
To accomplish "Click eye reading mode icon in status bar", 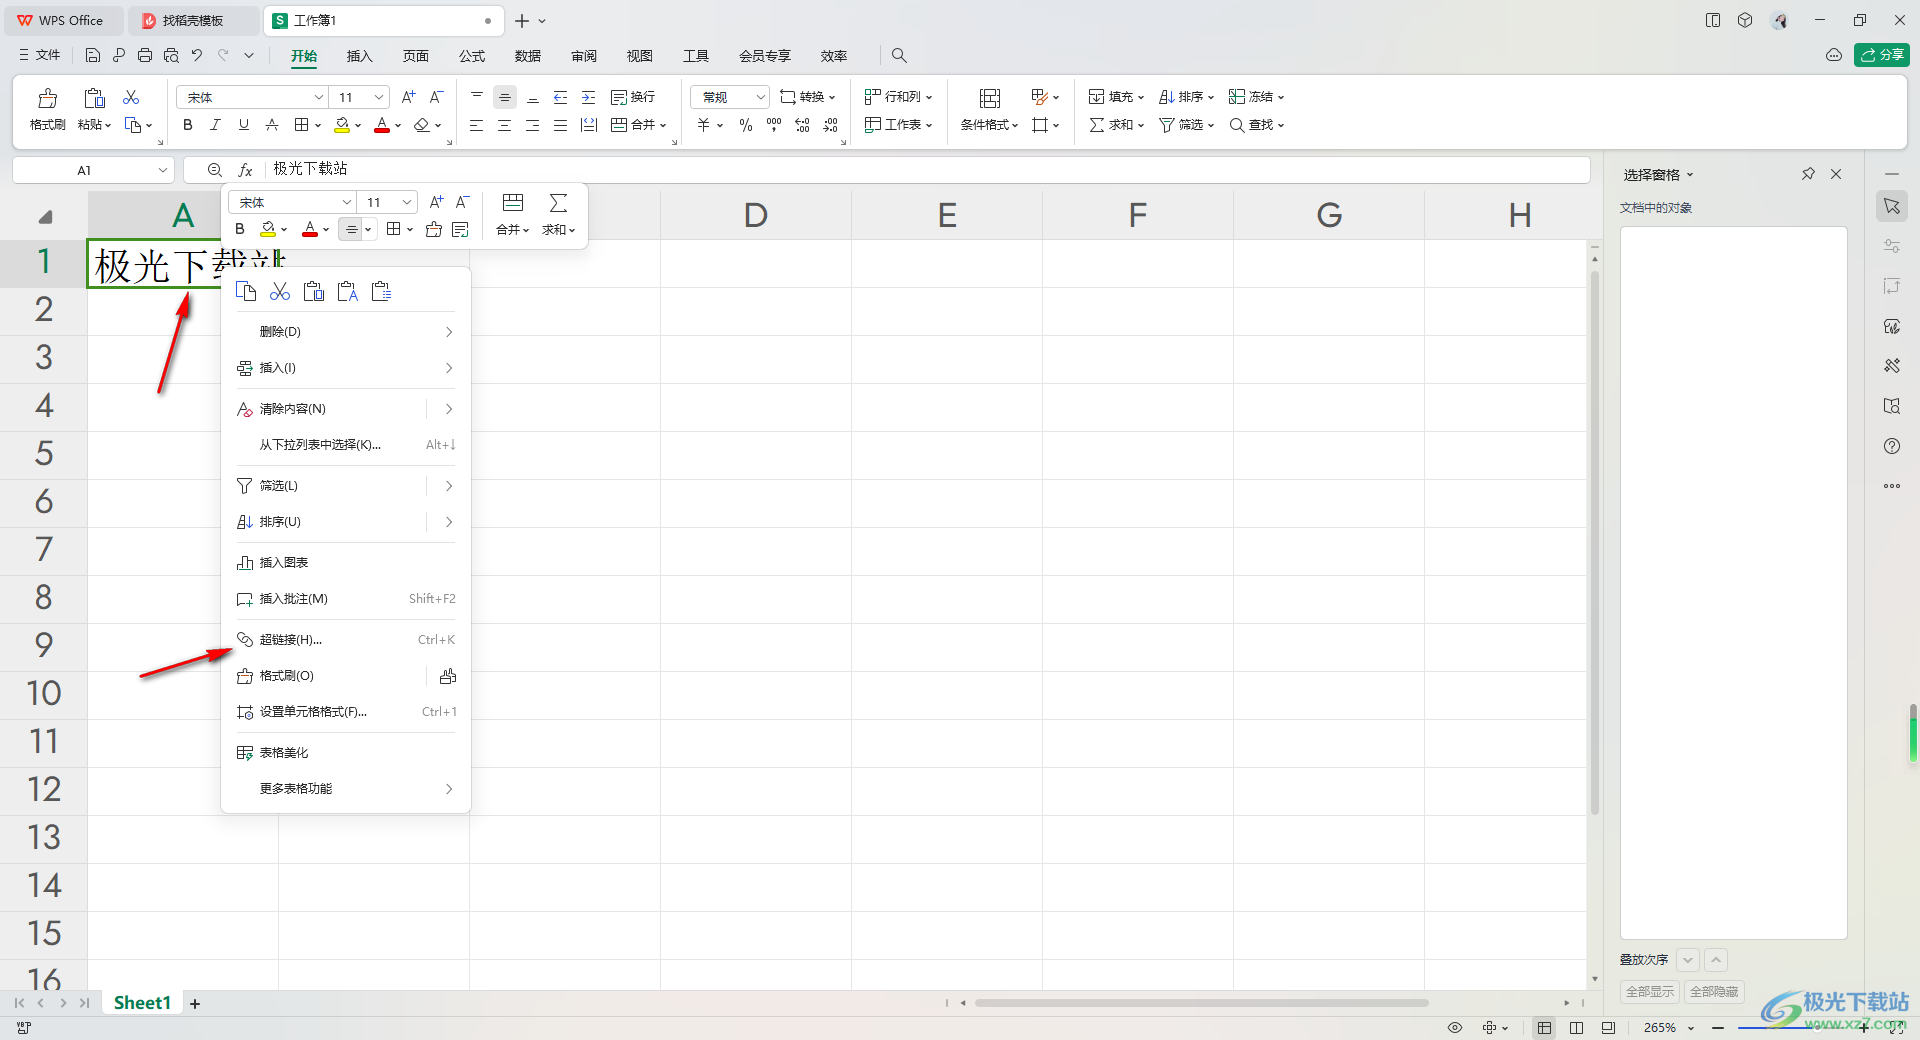I will tap(1455, 1027).
